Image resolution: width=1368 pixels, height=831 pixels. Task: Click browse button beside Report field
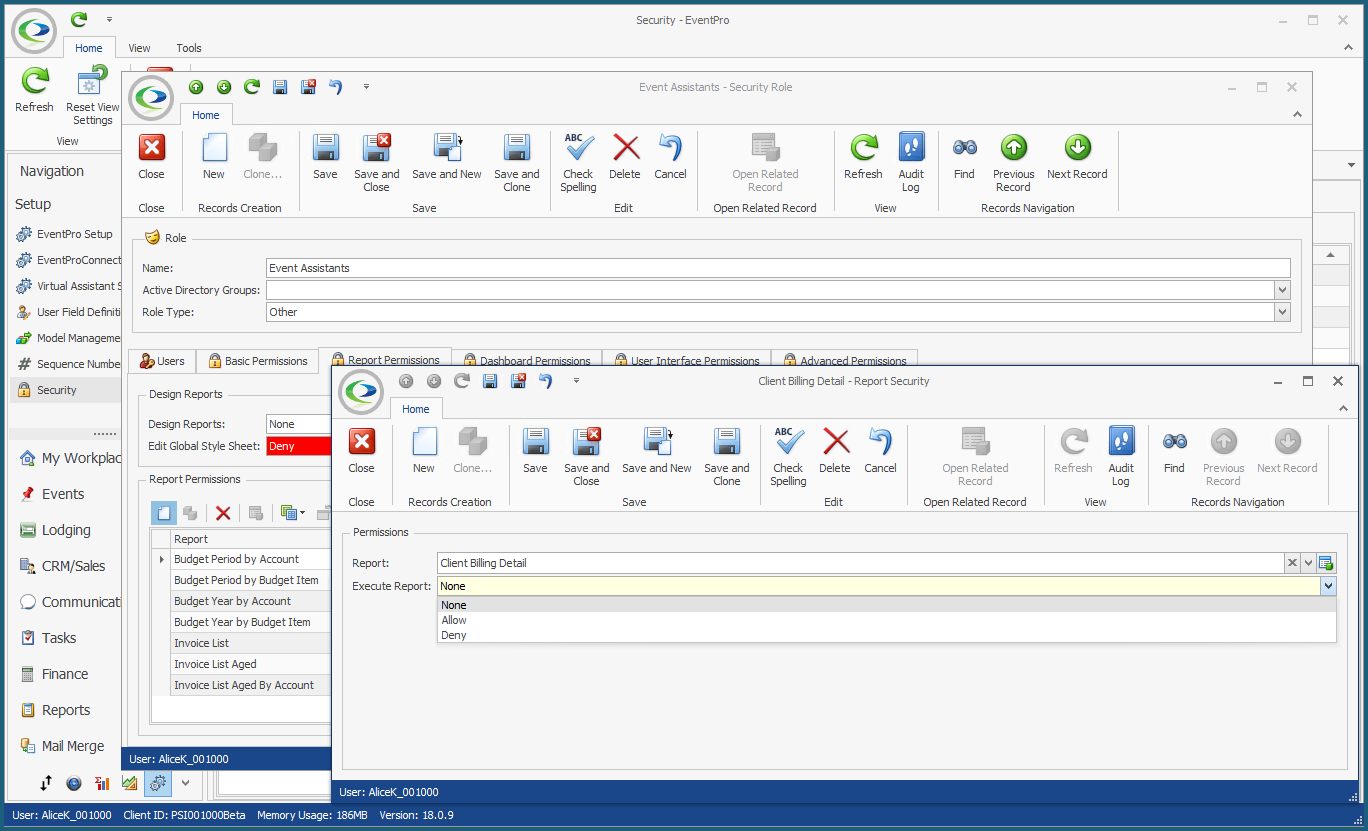click(x=1326, y=563)
